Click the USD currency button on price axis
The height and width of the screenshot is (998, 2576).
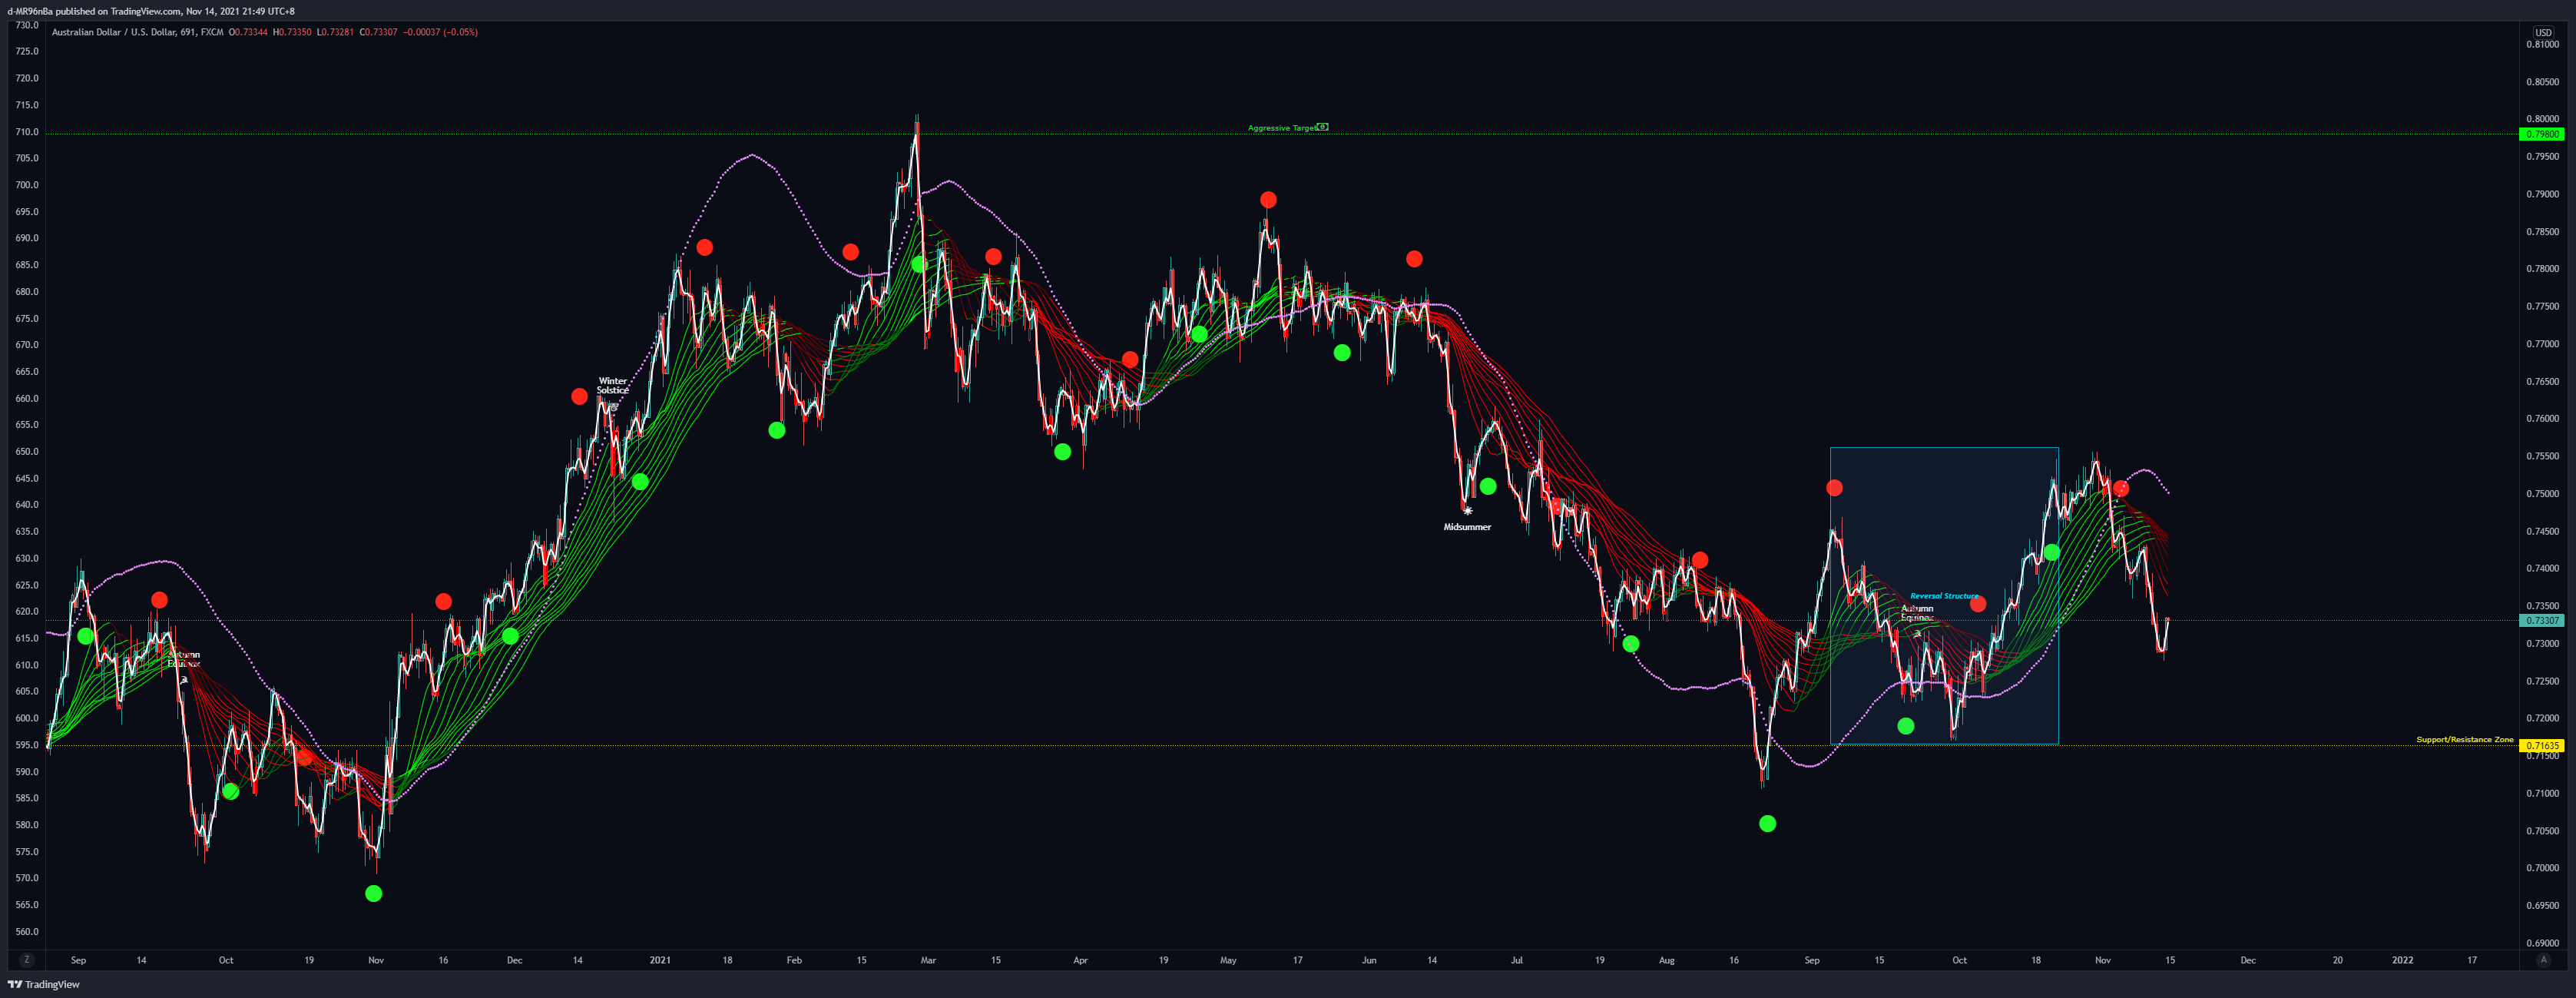2542,32
